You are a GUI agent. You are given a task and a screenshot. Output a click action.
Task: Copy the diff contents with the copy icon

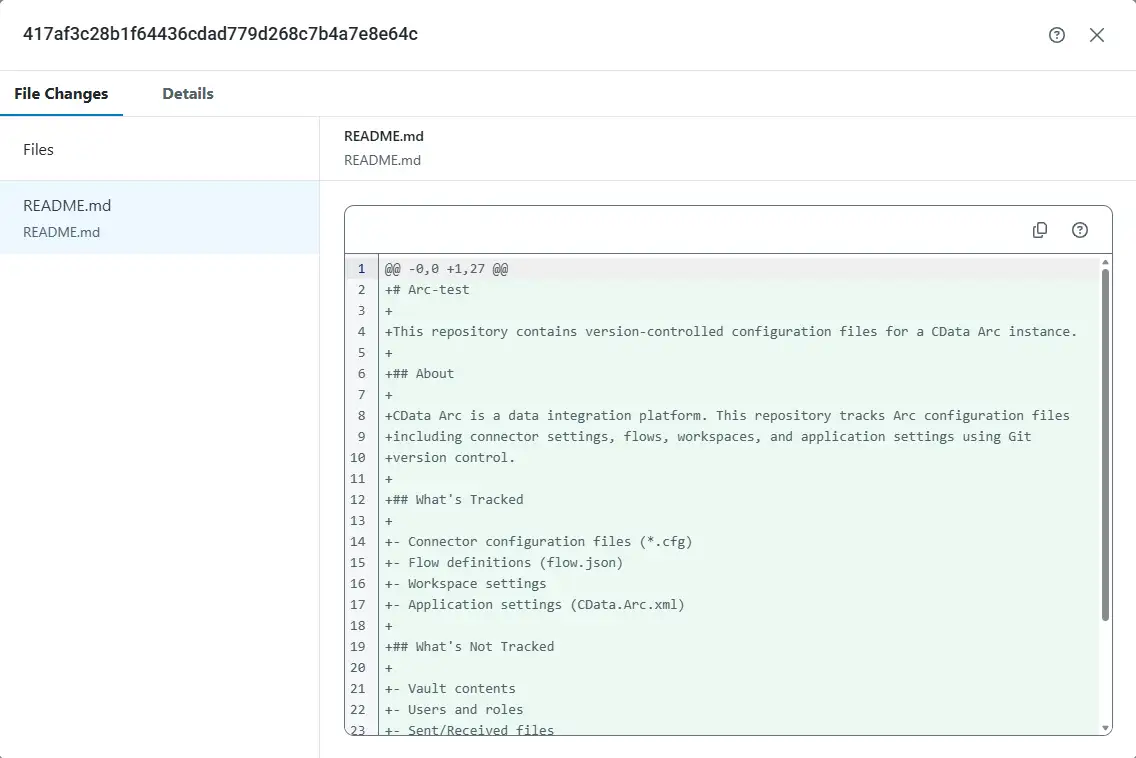click(1040, 230)
